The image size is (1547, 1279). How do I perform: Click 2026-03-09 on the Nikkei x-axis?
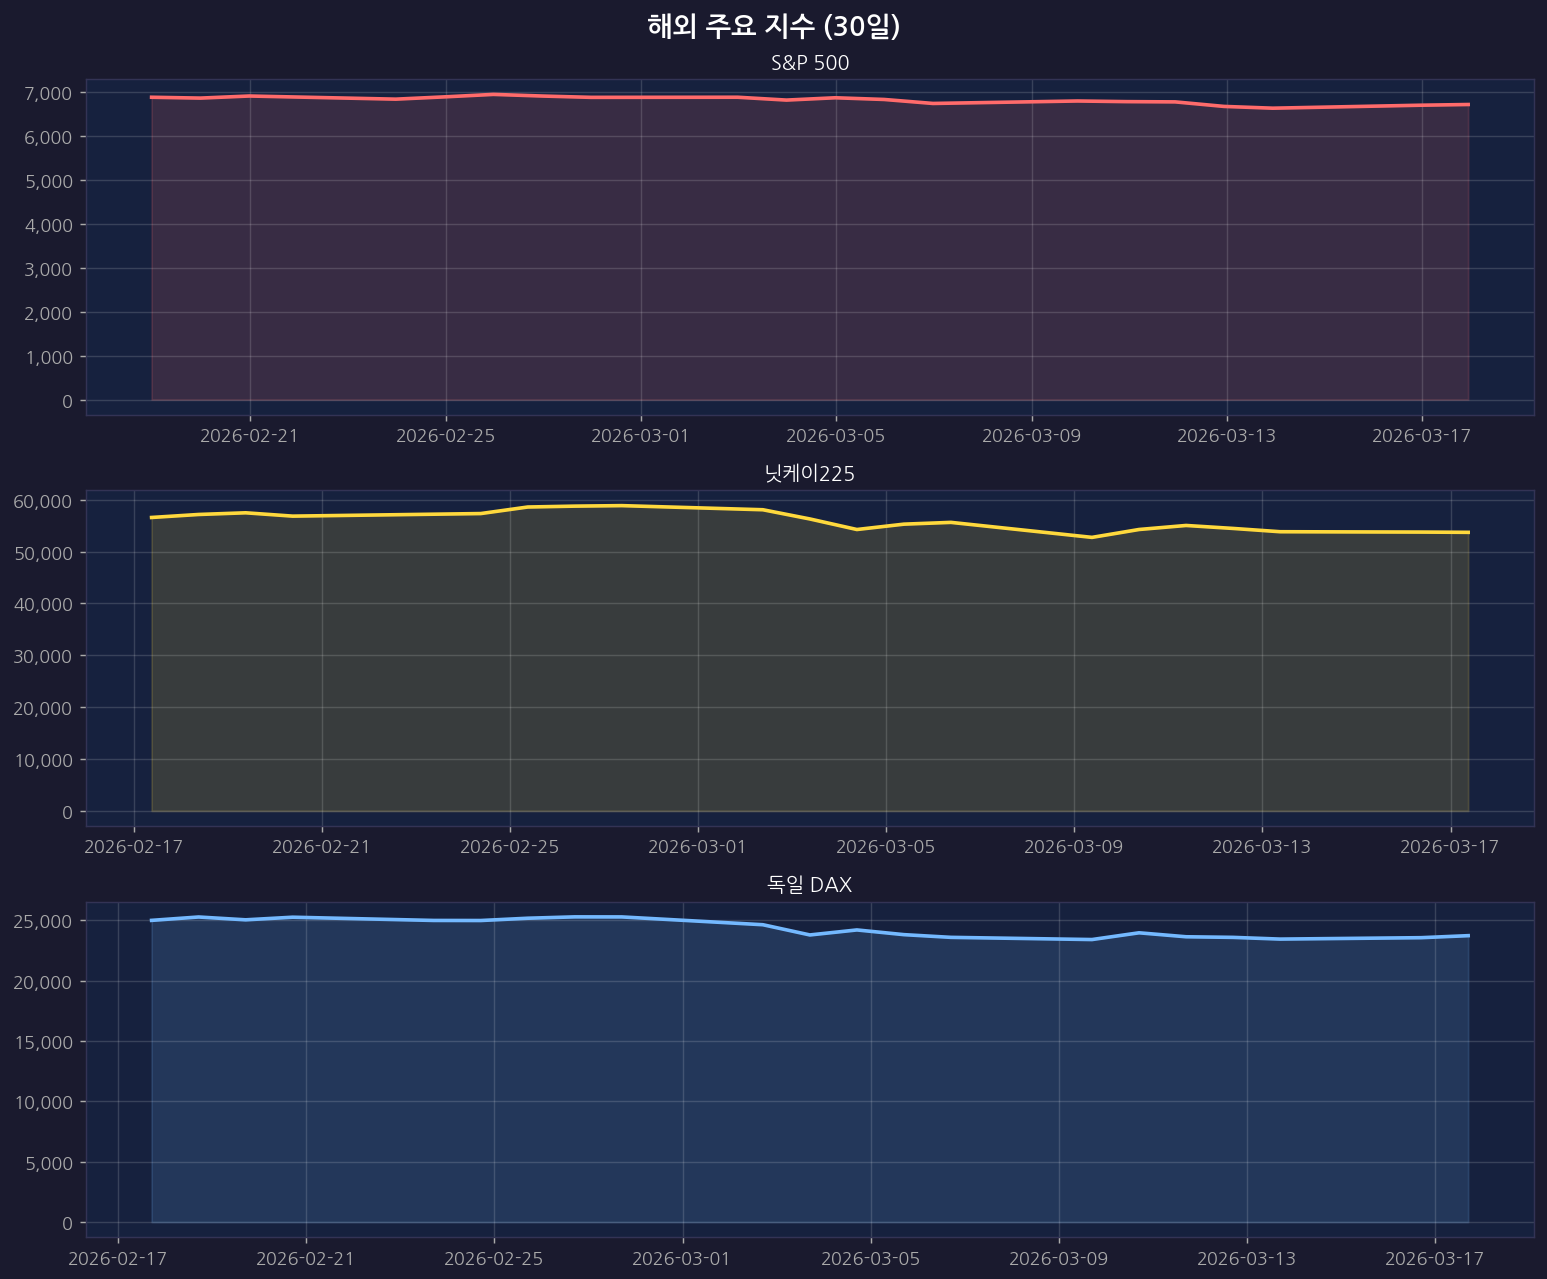click(x=1073, y=847)
